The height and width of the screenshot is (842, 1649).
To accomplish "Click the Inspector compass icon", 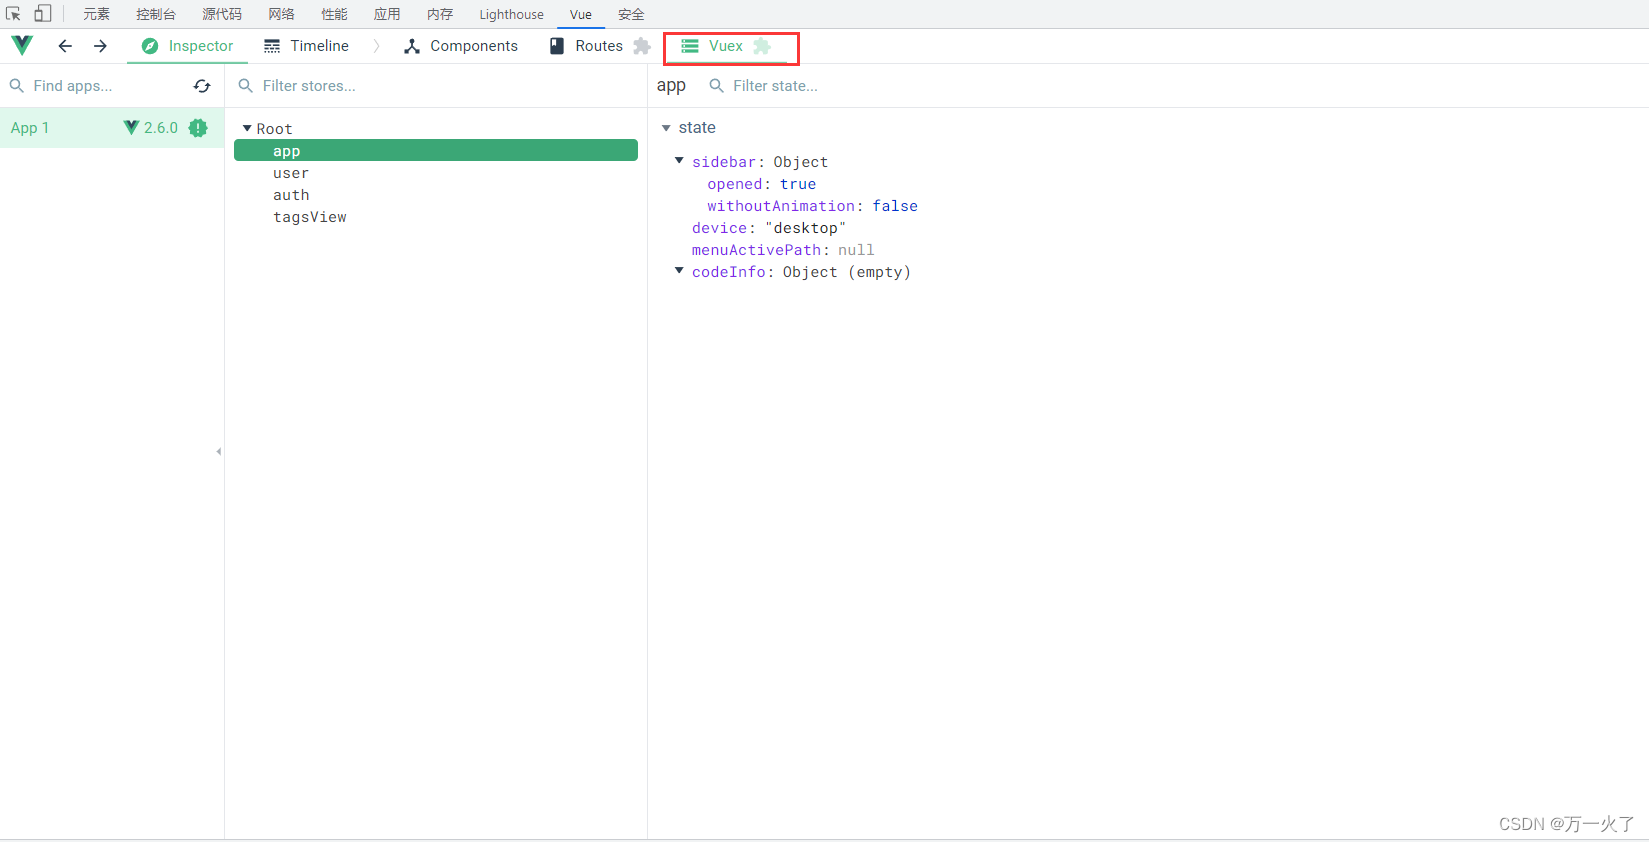I will click(150, 46).
